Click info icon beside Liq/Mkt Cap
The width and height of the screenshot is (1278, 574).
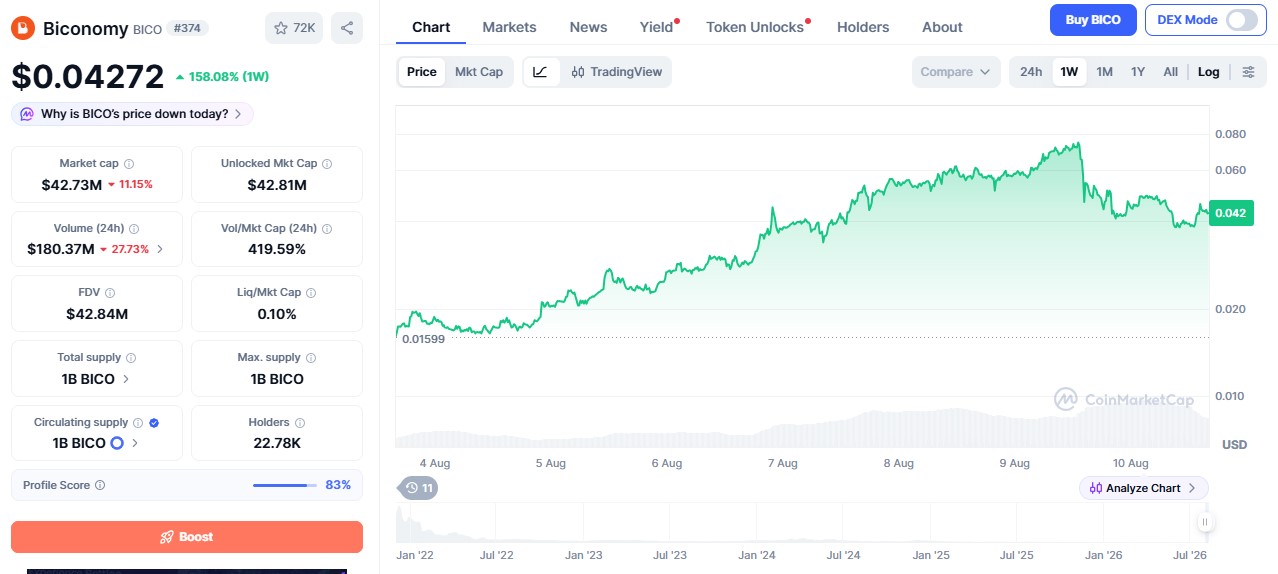tap(311, 293)
